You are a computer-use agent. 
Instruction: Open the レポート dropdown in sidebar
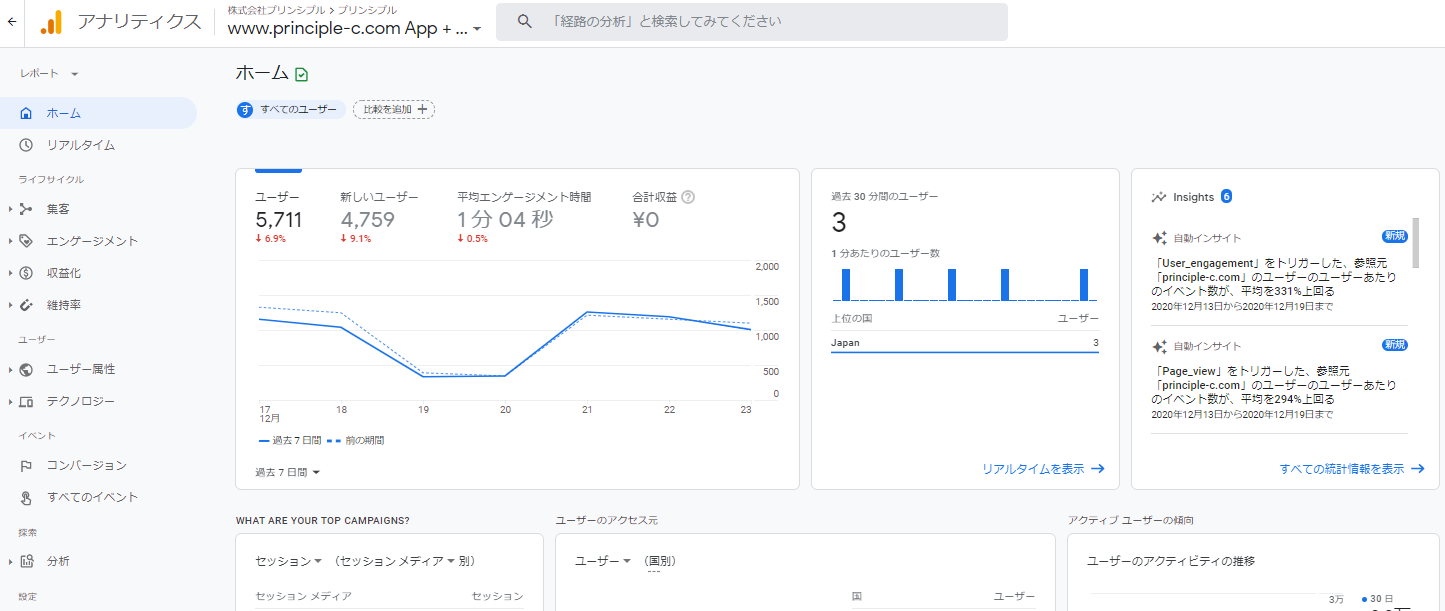[x=49, y=73]
